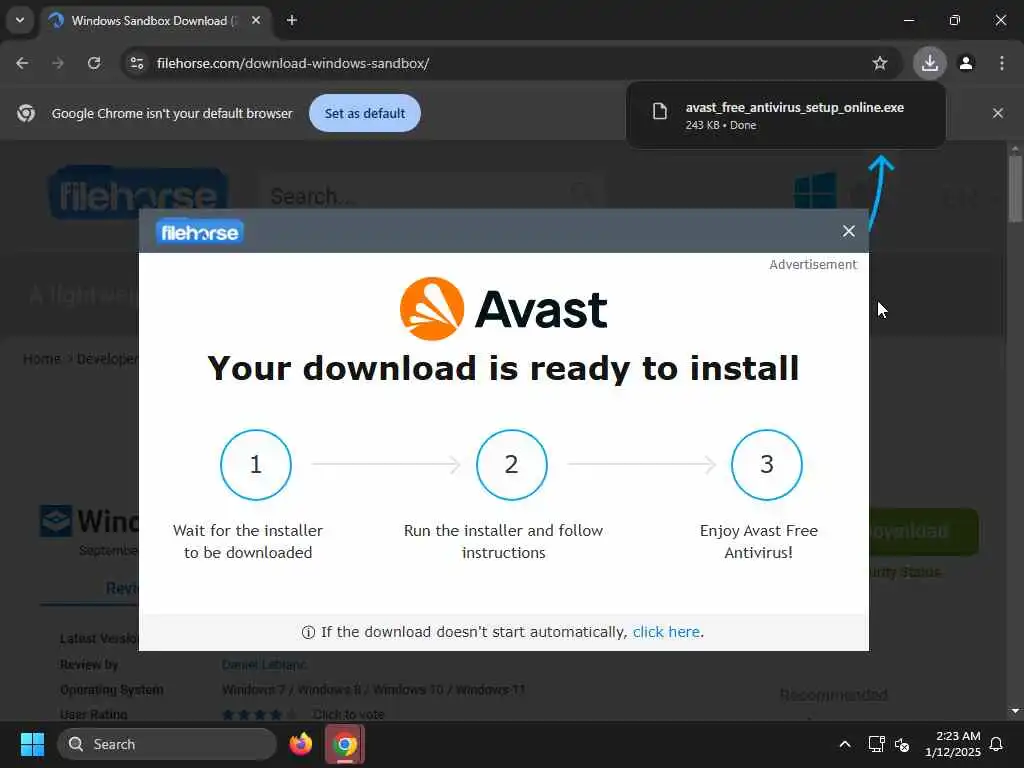
Task: Click the Avast orange logo
Action: point(432,309)
